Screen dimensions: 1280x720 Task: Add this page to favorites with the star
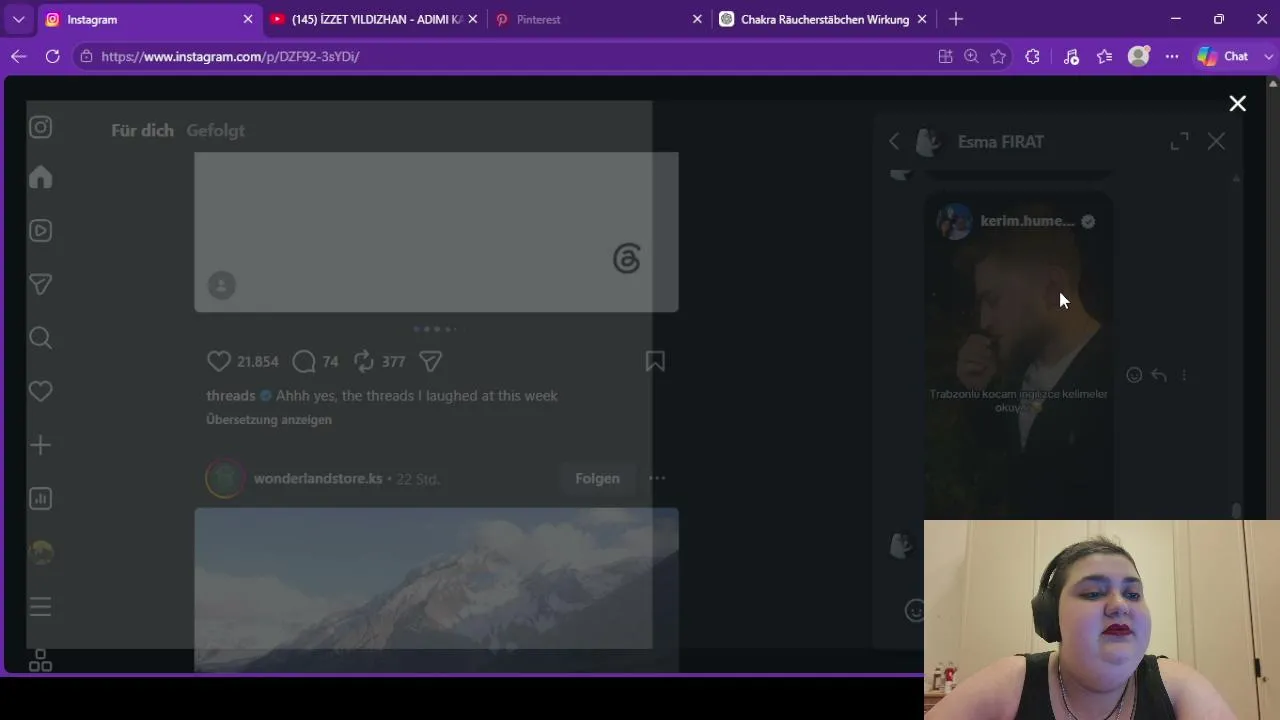(x=998, y=57)
